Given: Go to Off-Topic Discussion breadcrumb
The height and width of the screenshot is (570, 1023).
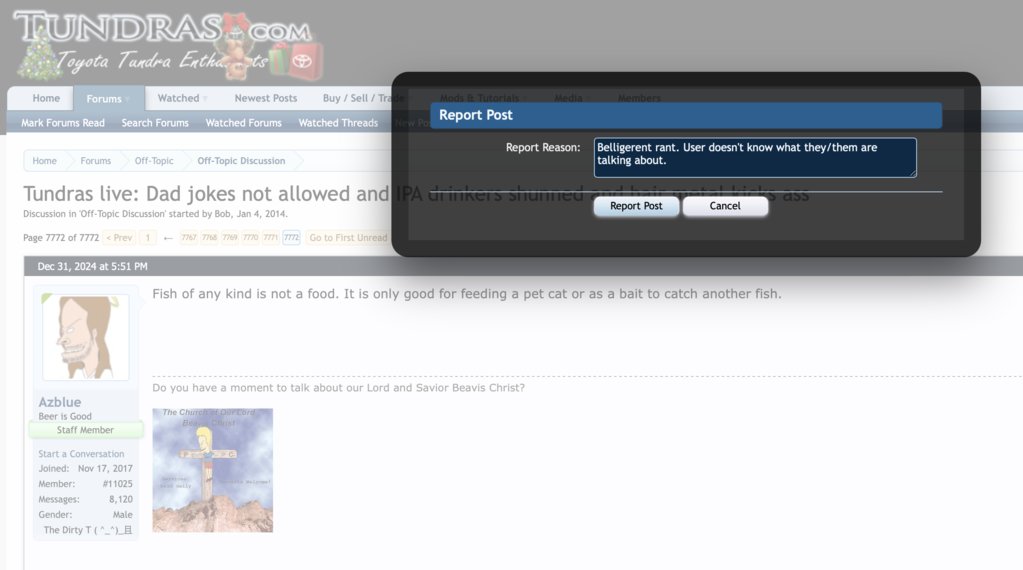Looking at the screenshot, I should [x=241, y=160].
